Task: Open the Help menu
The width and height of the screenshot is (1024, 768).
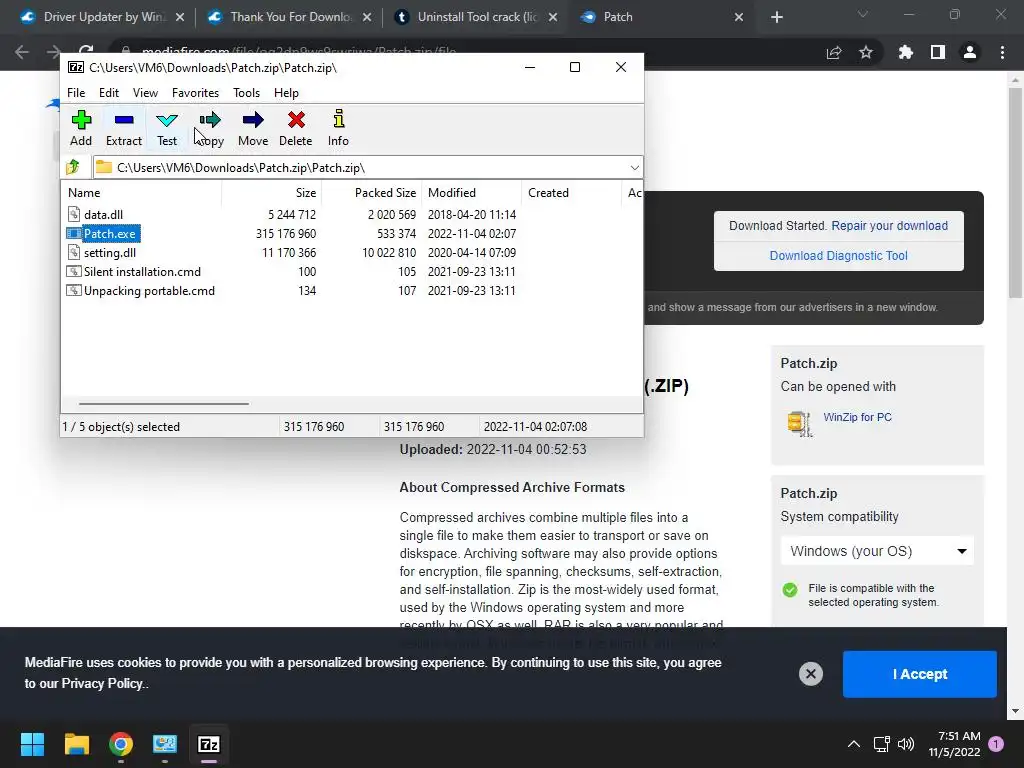Action: point(286,93)
